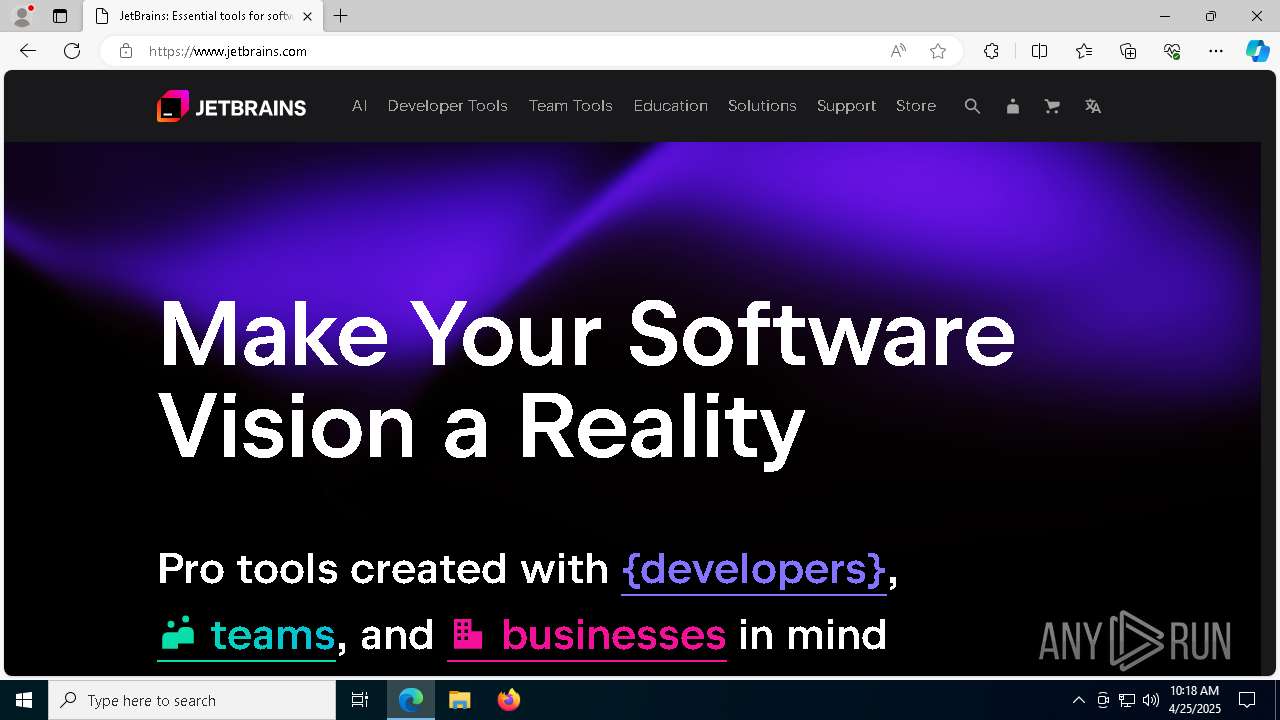Open the Edge profile avatar
1280x720 pixels.
pos(22,16)
